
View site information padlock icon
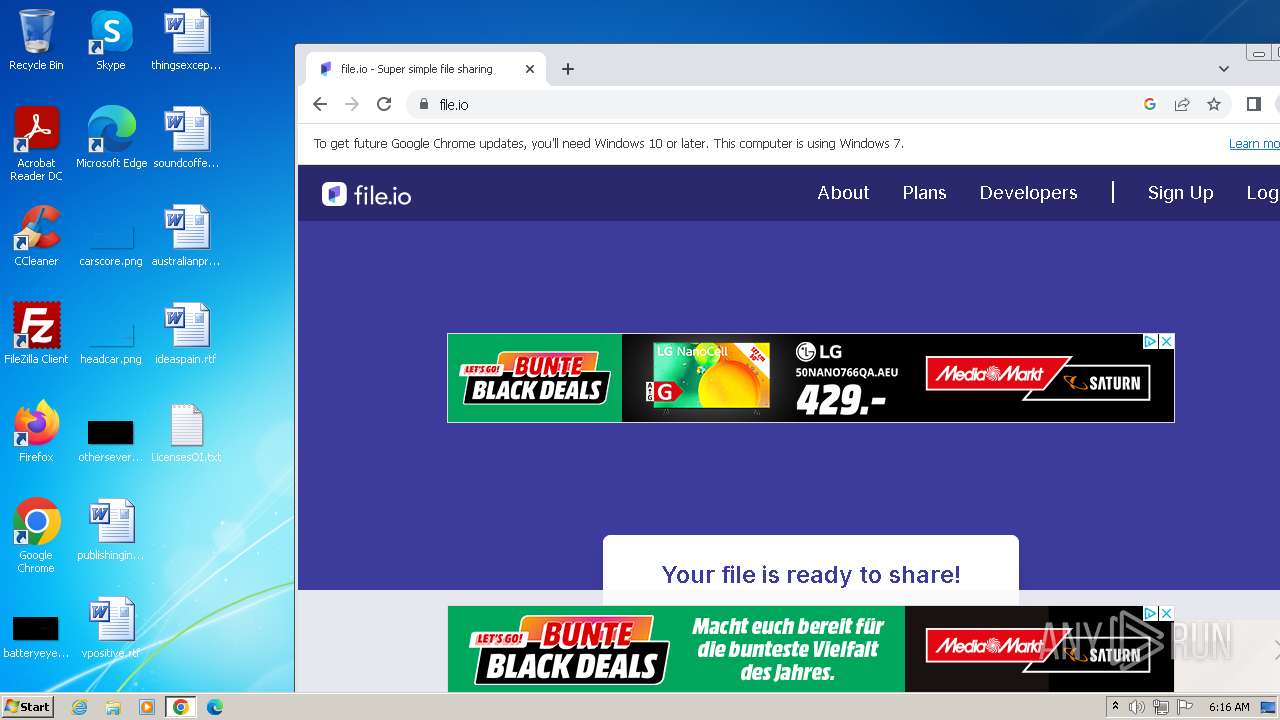pyautogui.click(x=424, y=104)
